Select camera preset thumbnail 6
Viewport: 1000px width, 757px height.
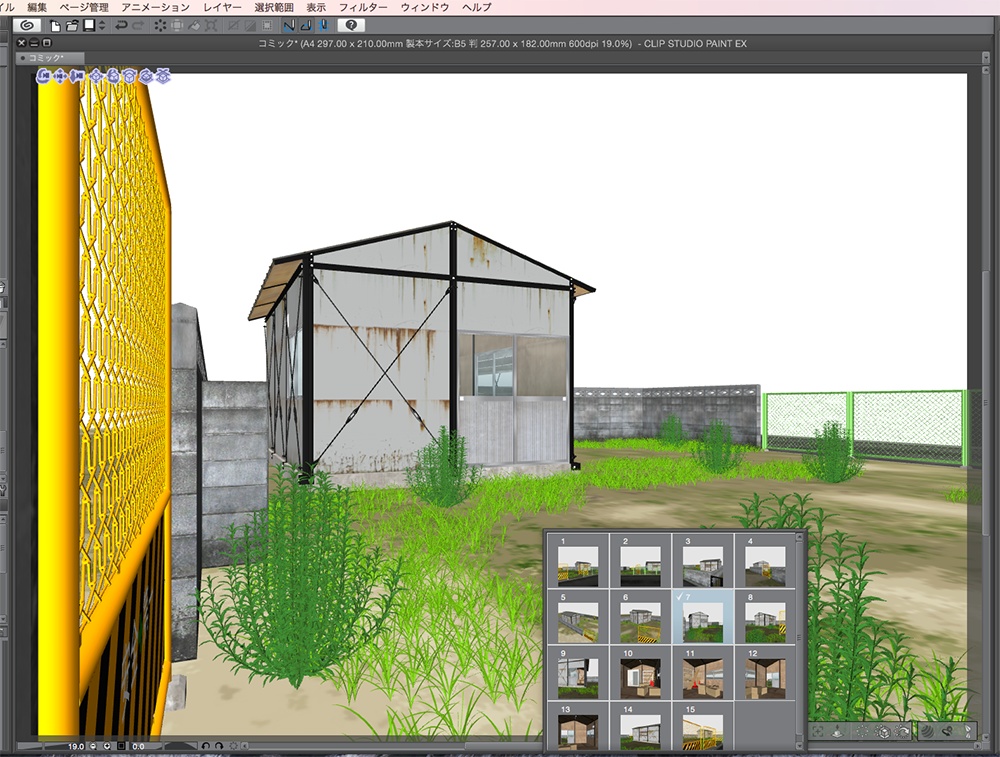pos(640,617)
